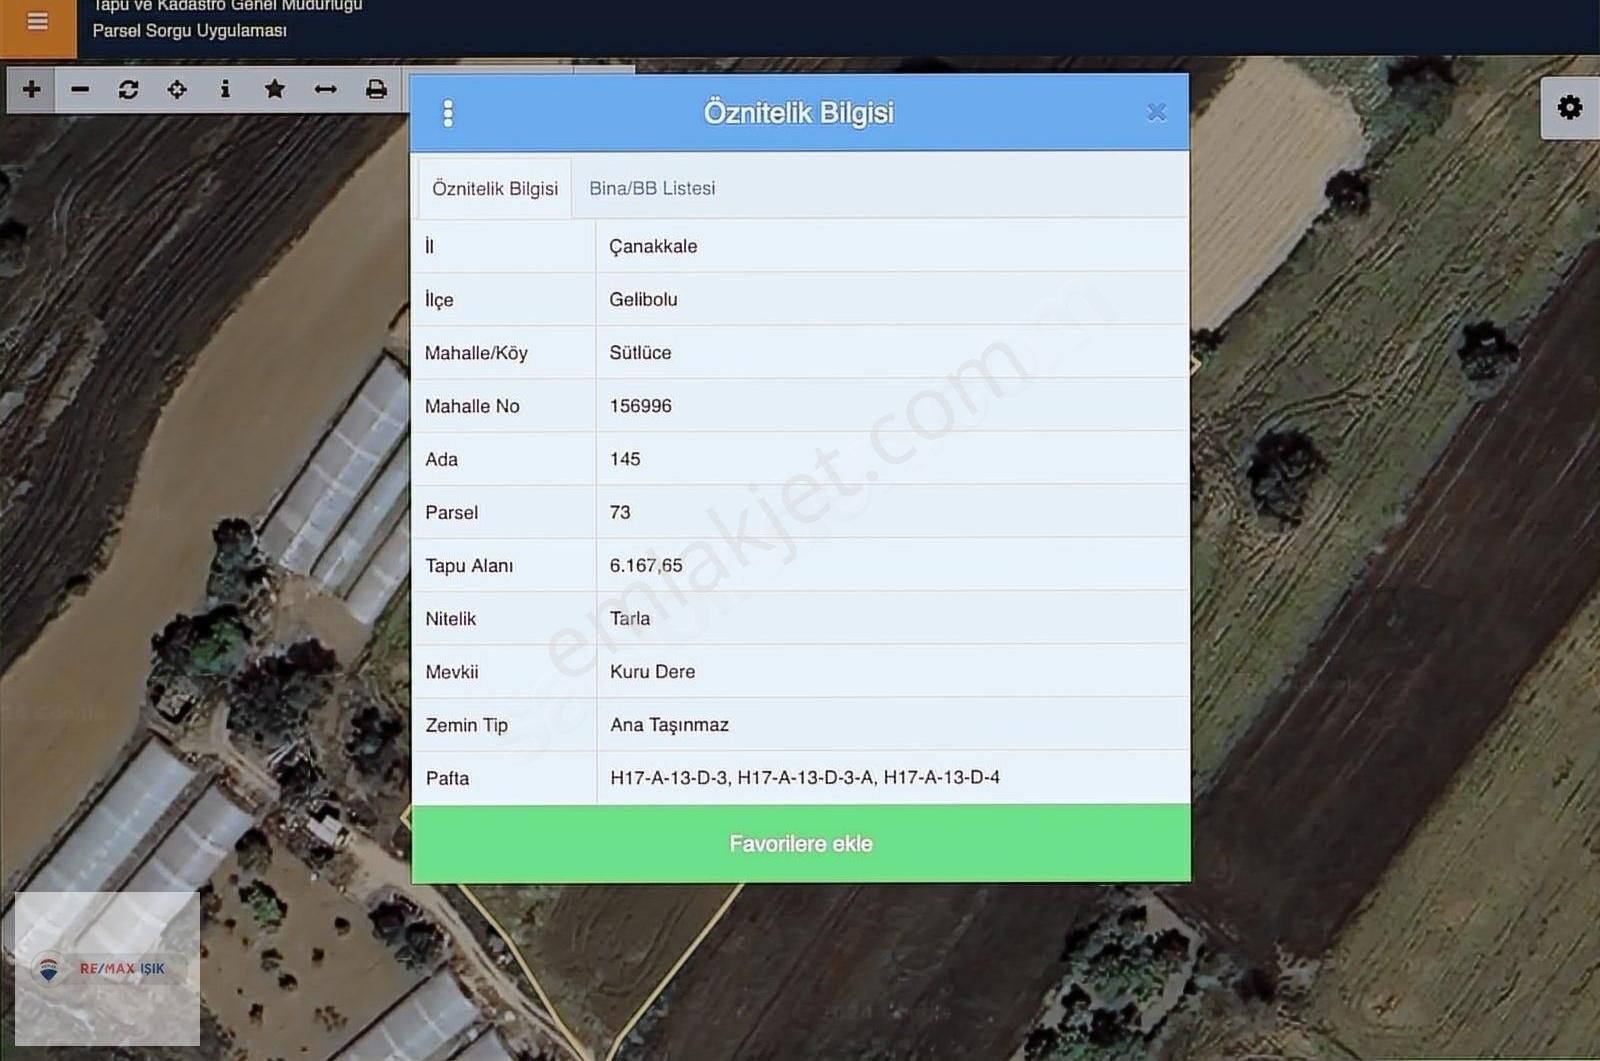Select the Çanakkale province value
The height and width of the screenshot is (1061, 1600).
coord(653,246)
